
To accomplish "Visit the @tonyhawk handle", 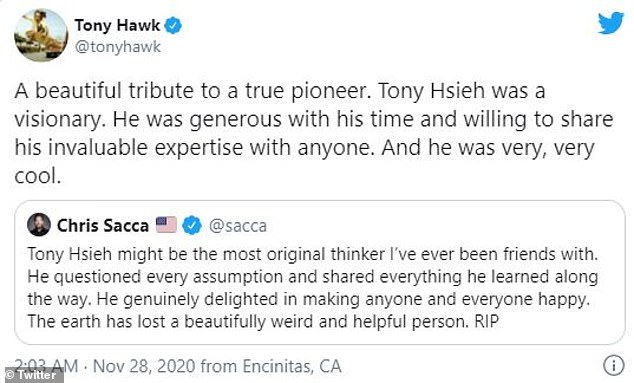I will [x=118, y=47].
